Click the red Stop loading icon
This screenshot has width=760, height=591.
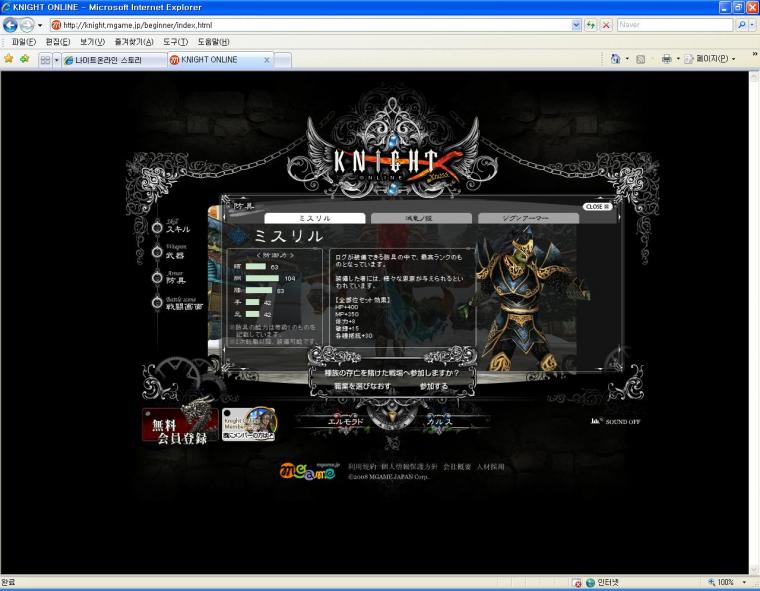[606, 25]
